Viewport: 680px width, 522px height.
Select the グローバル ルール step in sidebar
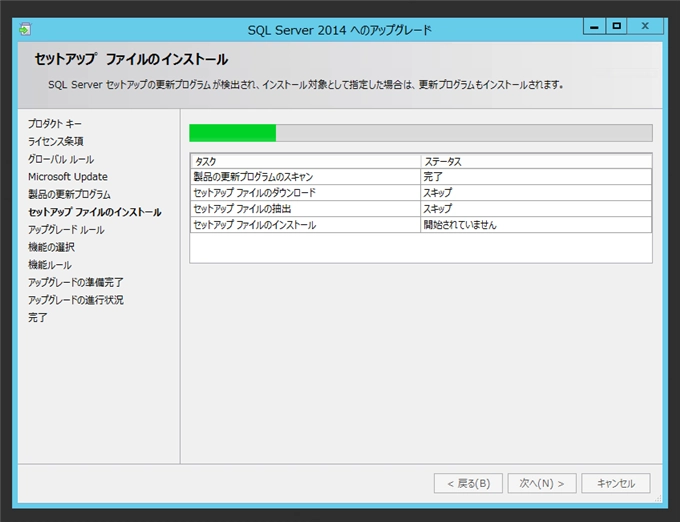(x=61, y=159)
